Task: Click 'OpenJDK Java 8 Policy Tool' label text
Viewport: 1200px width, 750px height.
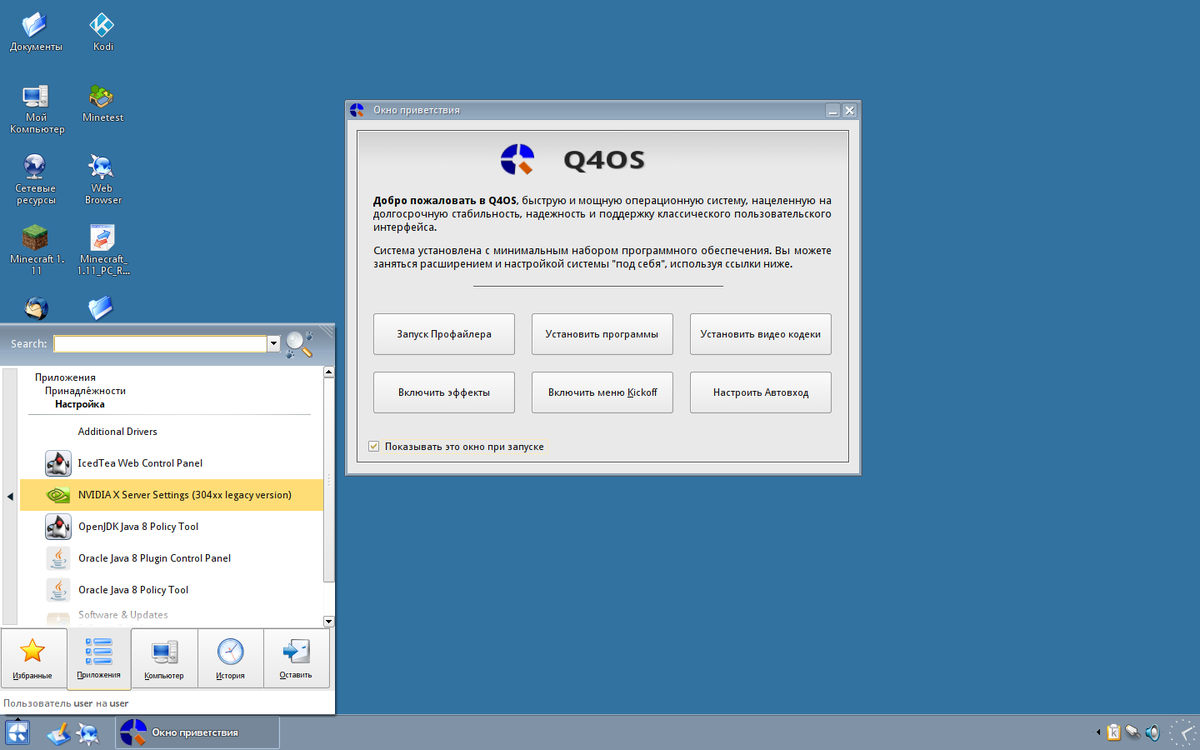Action: pos(138,527)
